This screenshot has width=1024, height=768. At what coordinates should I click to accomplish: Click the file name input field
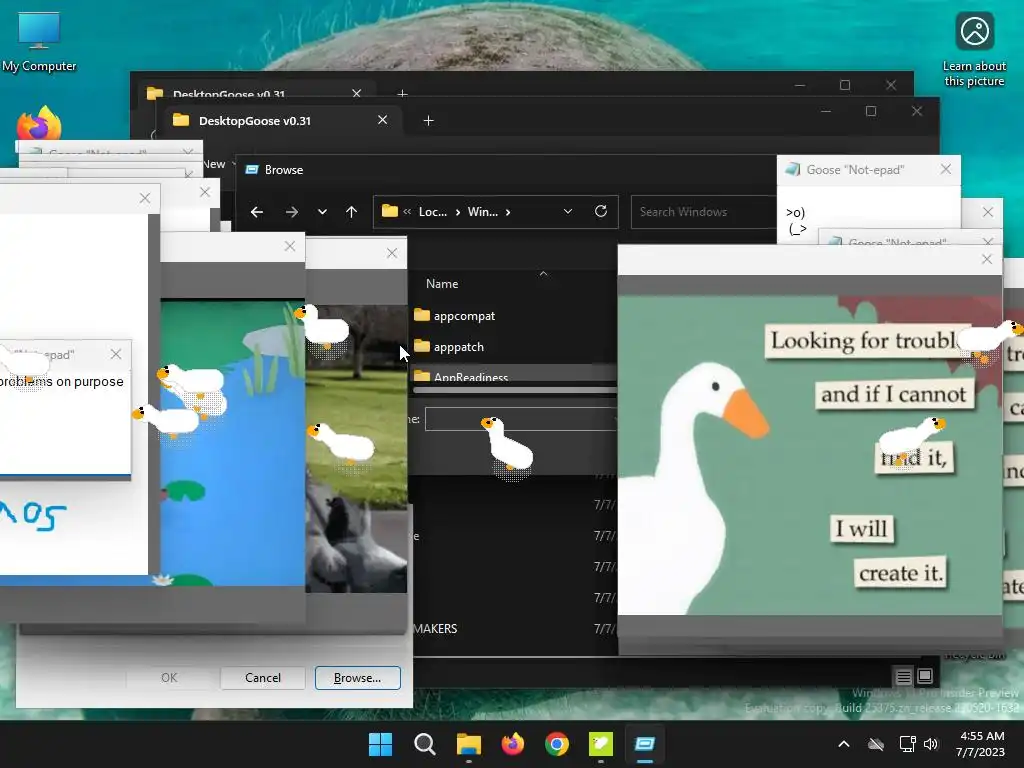tap(520, 419)
